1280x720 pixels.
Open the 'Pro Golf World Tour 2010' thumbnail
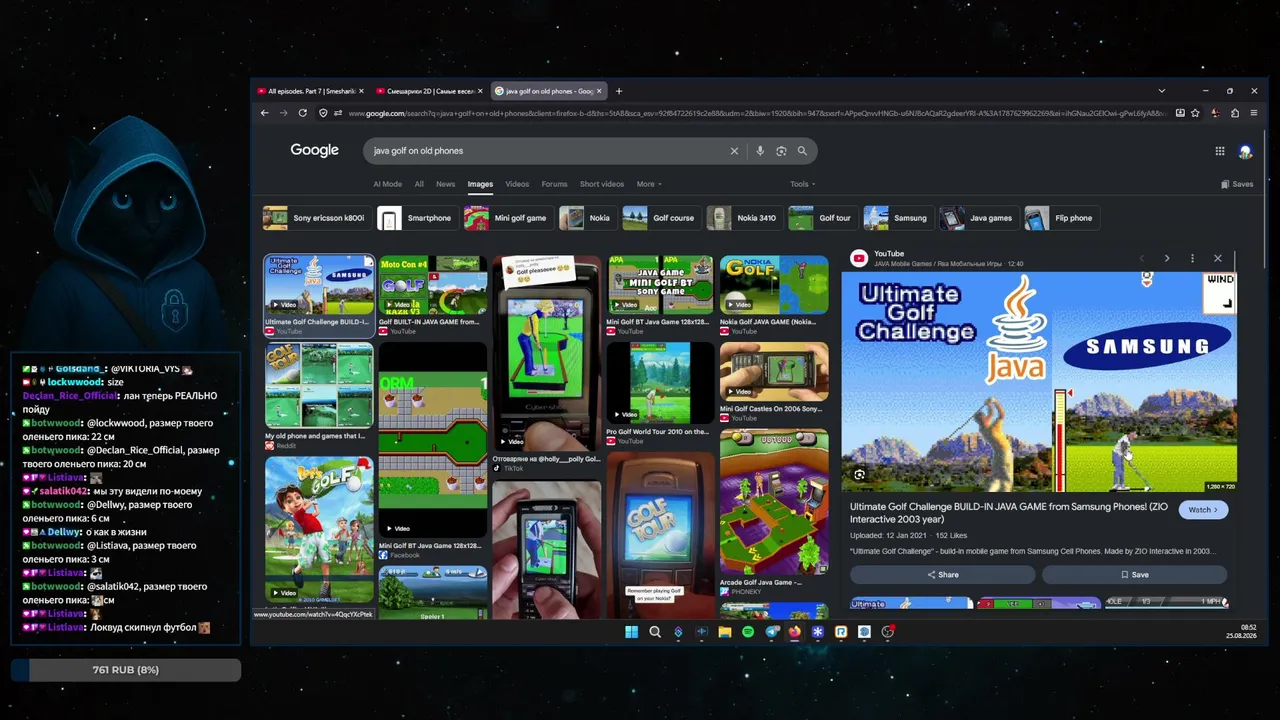point(660,384)
